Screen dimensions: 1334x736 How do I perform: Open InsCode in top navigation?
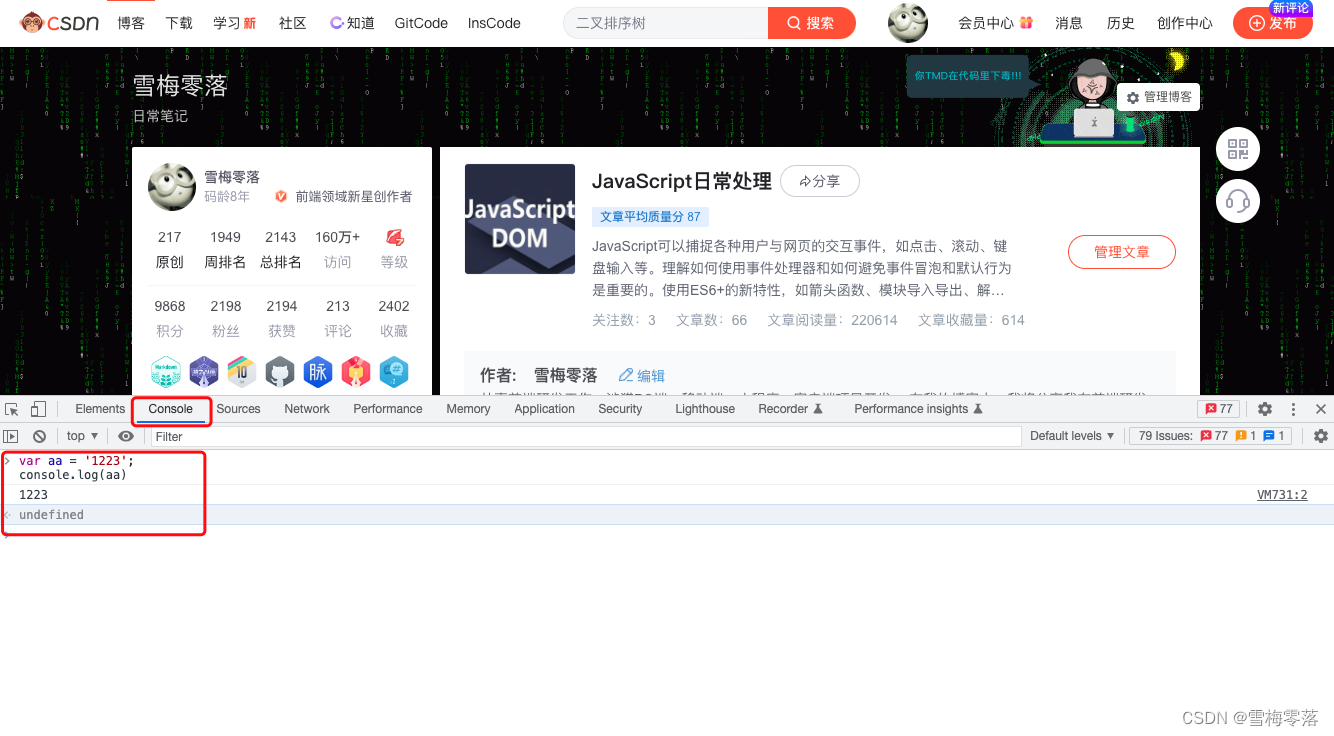(494, 23)
